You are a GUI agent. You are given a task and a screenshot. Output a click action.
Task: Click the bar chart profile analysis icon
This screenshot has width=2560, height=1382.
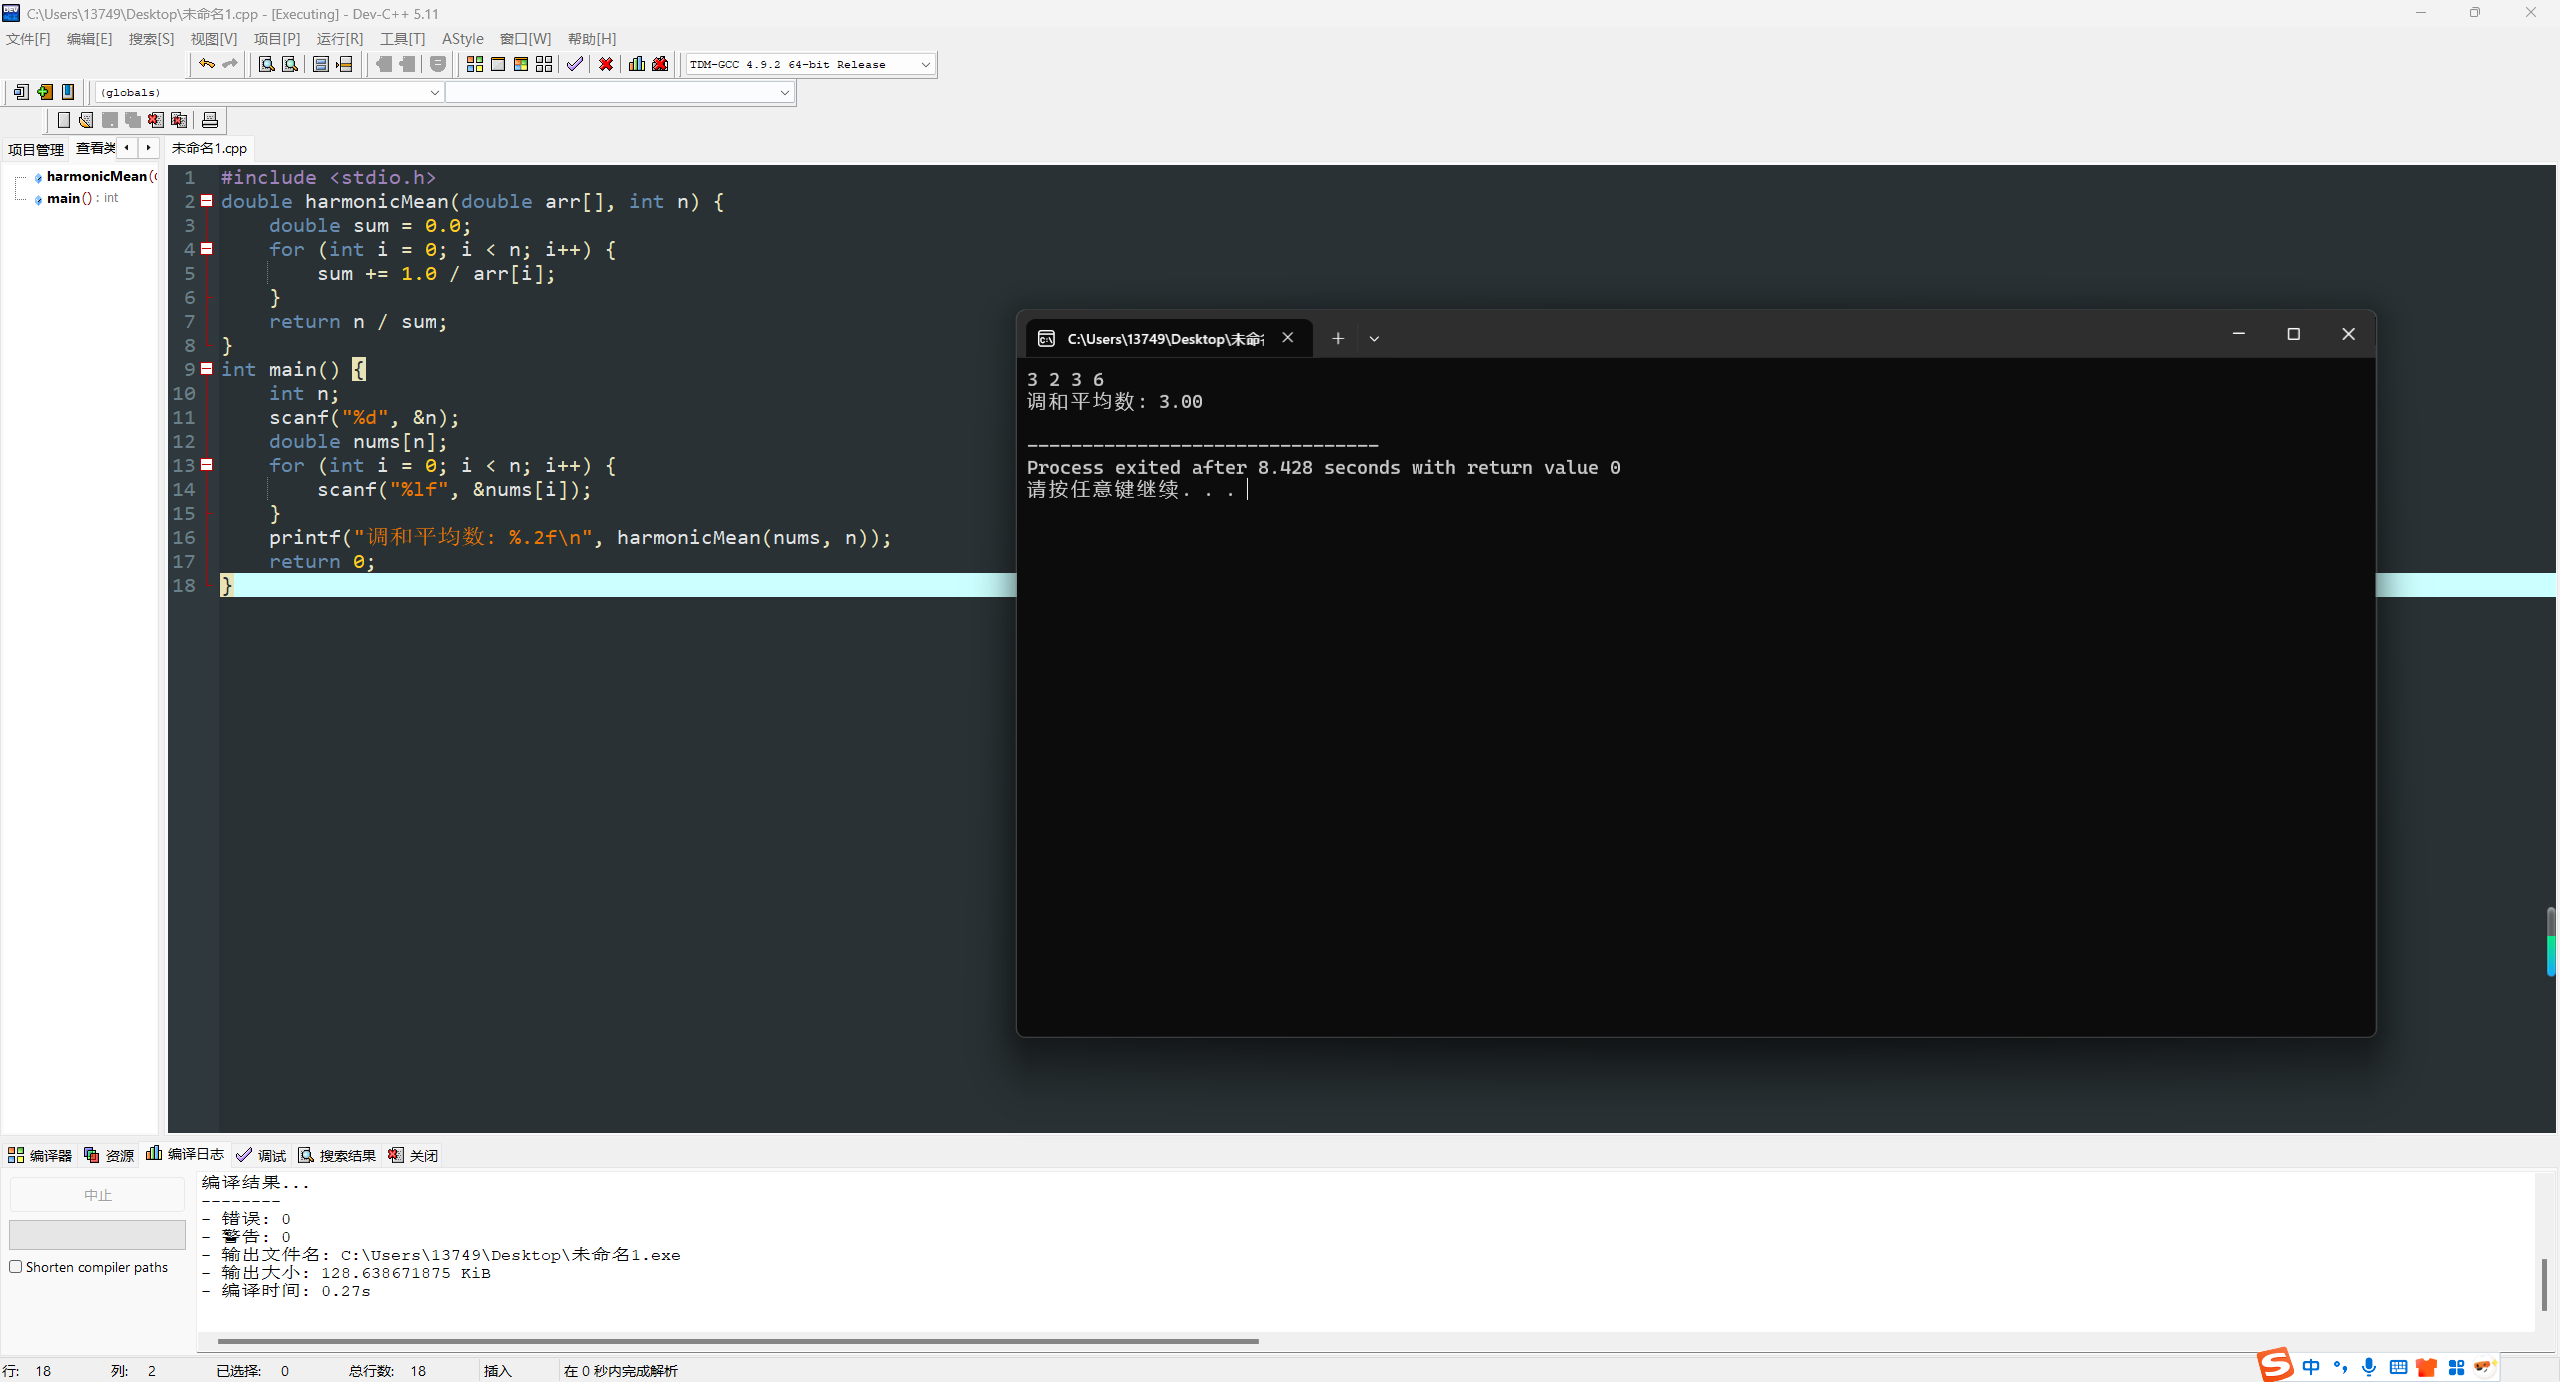[636, 64]
